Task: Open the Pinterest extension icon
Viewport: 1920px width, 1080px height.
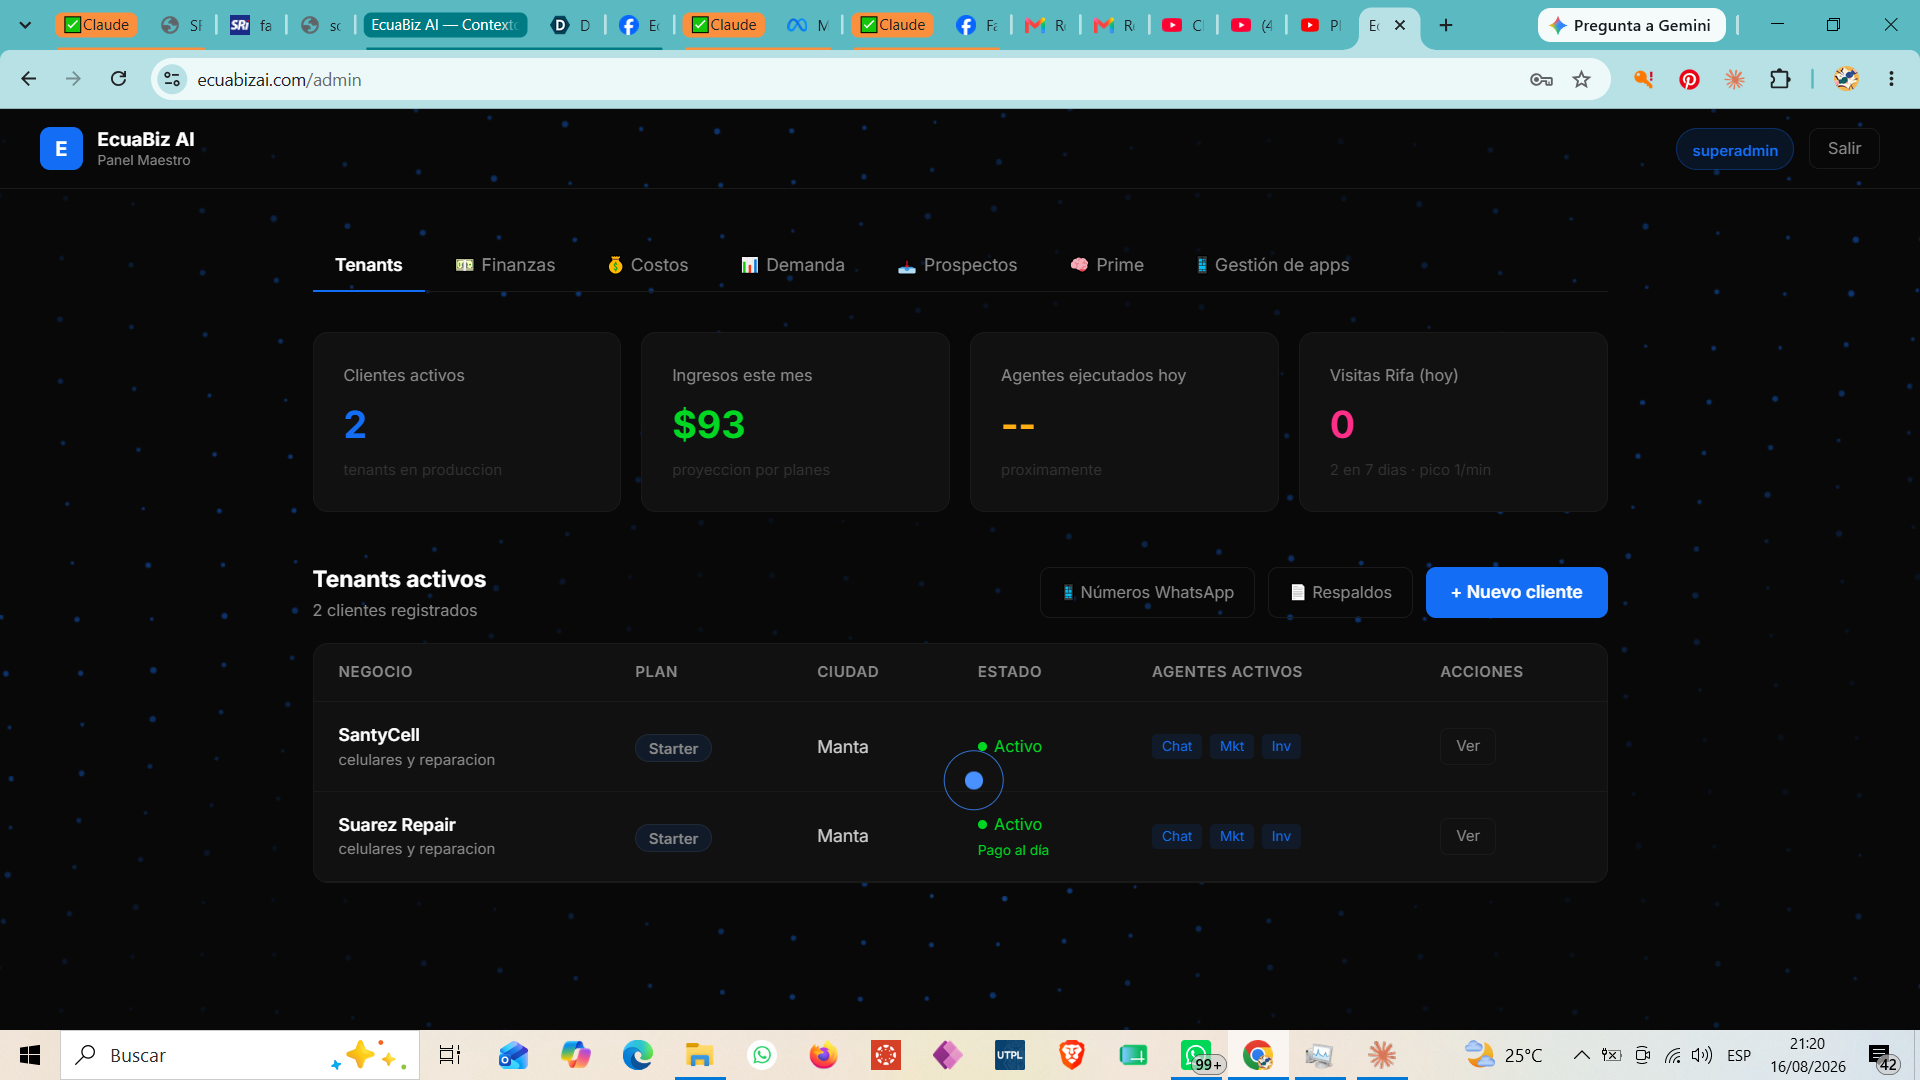Action: (x=1689, y=80)
